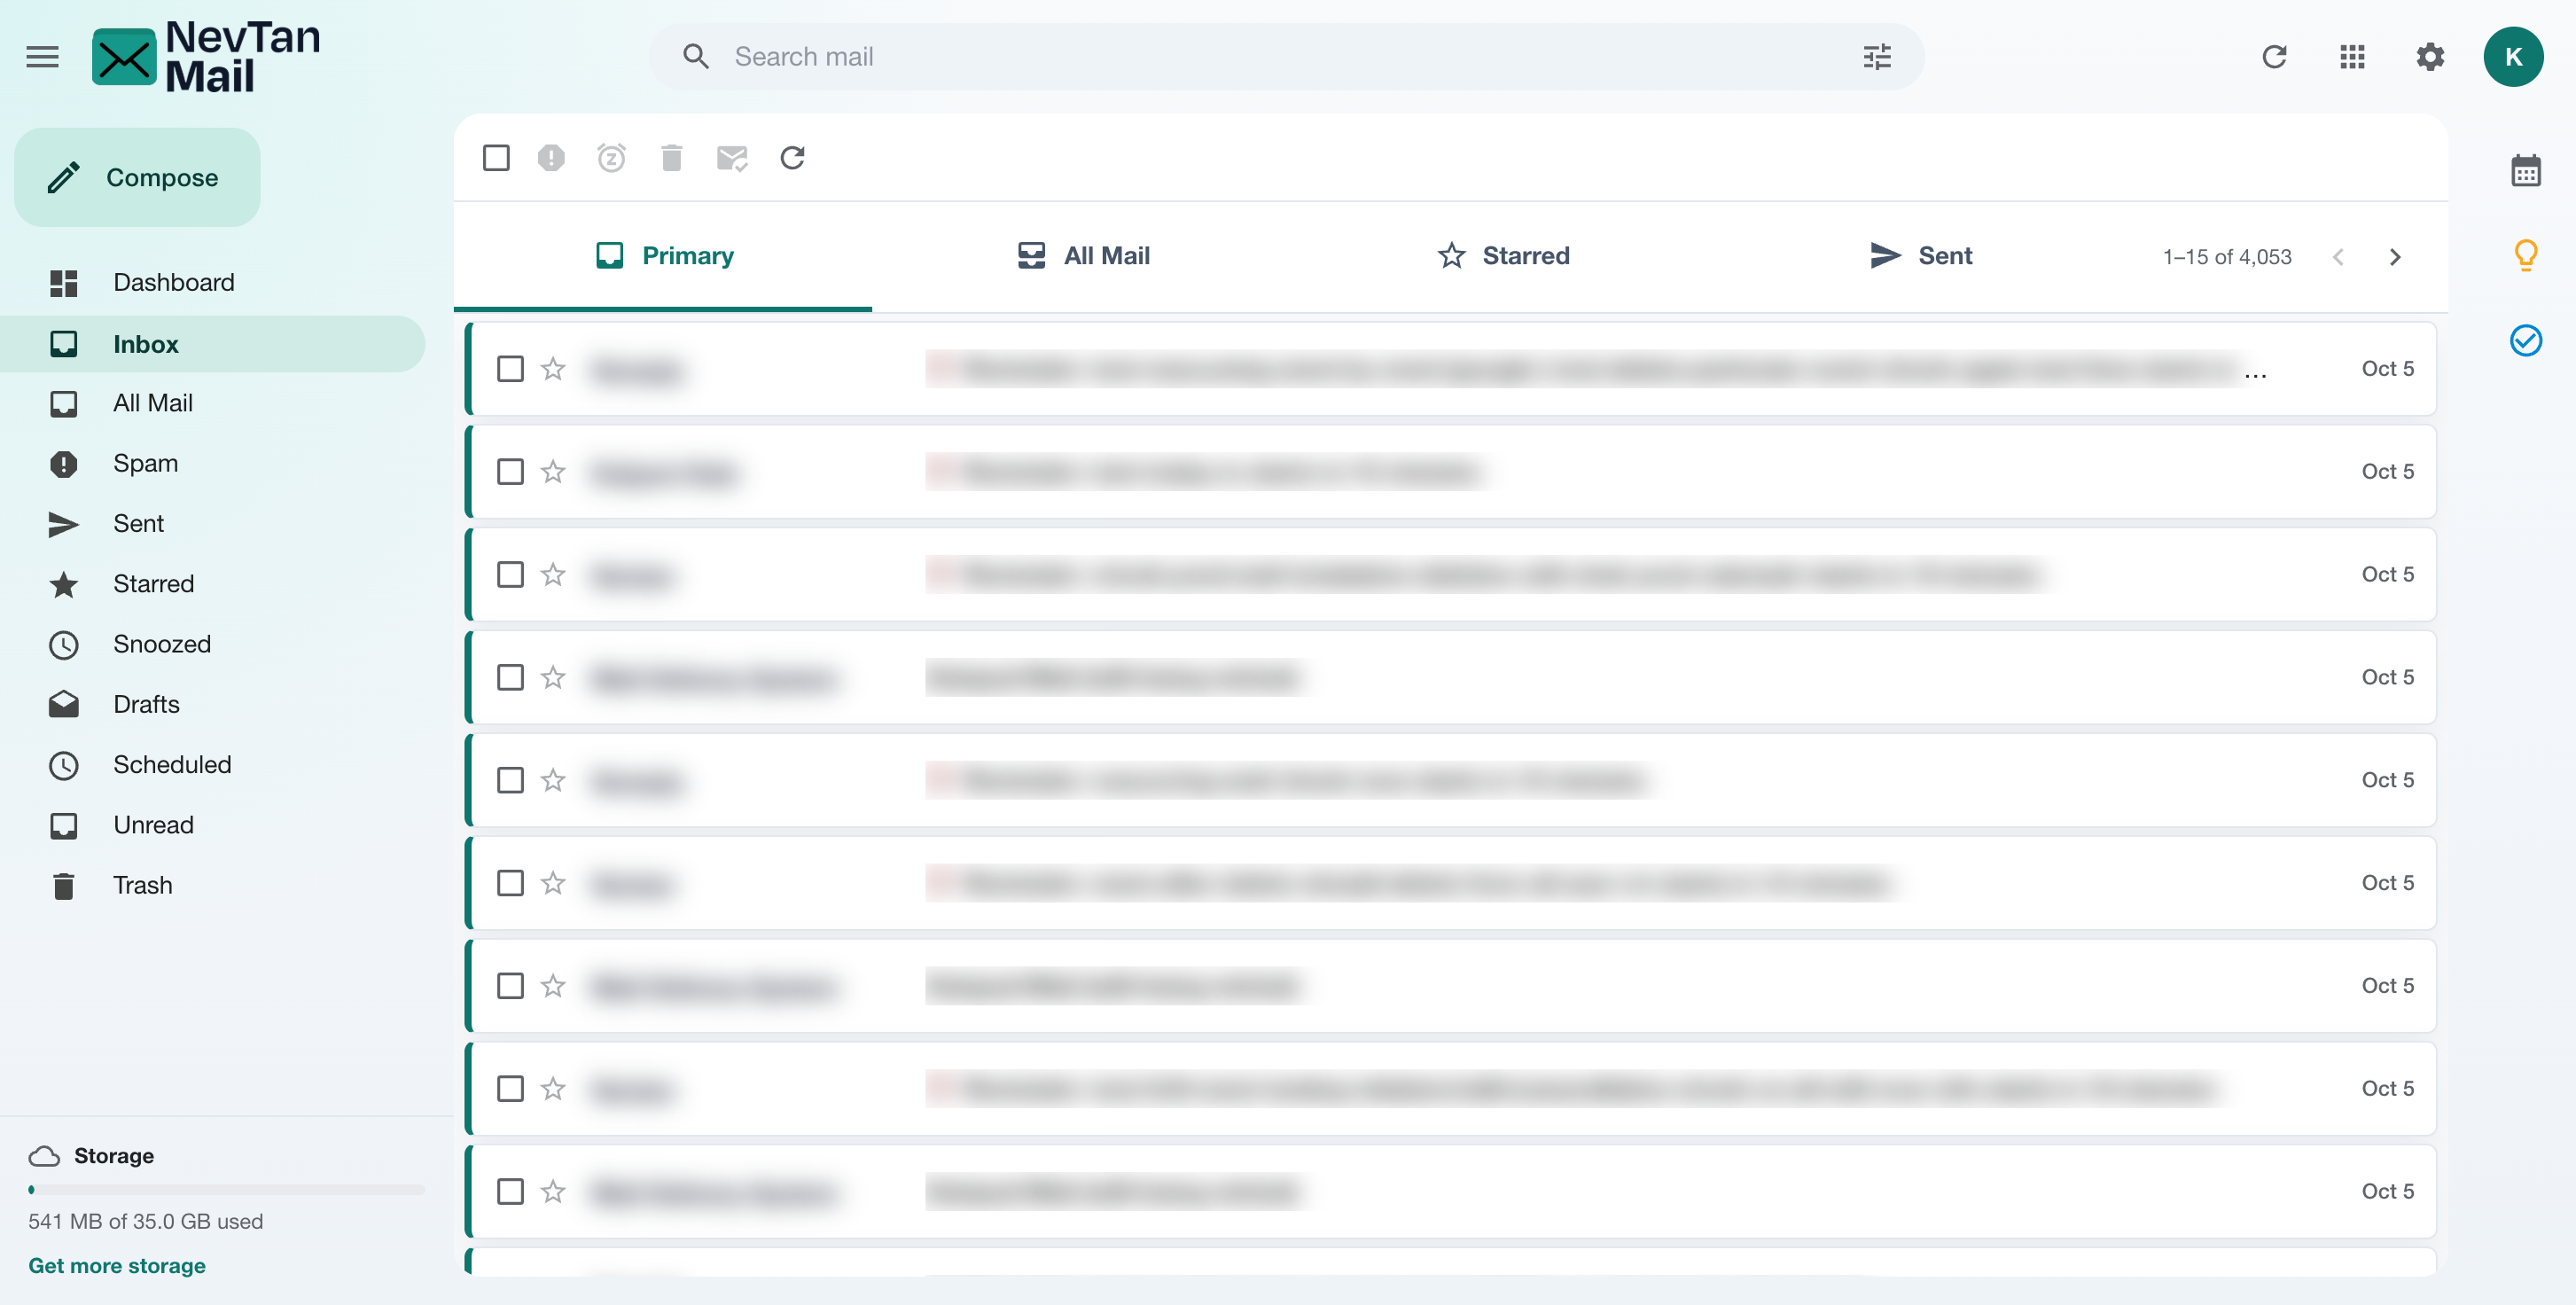Screen dimensions: 2576x1305
Task: Switch to the Starred tab
Action: [1503, 256]
